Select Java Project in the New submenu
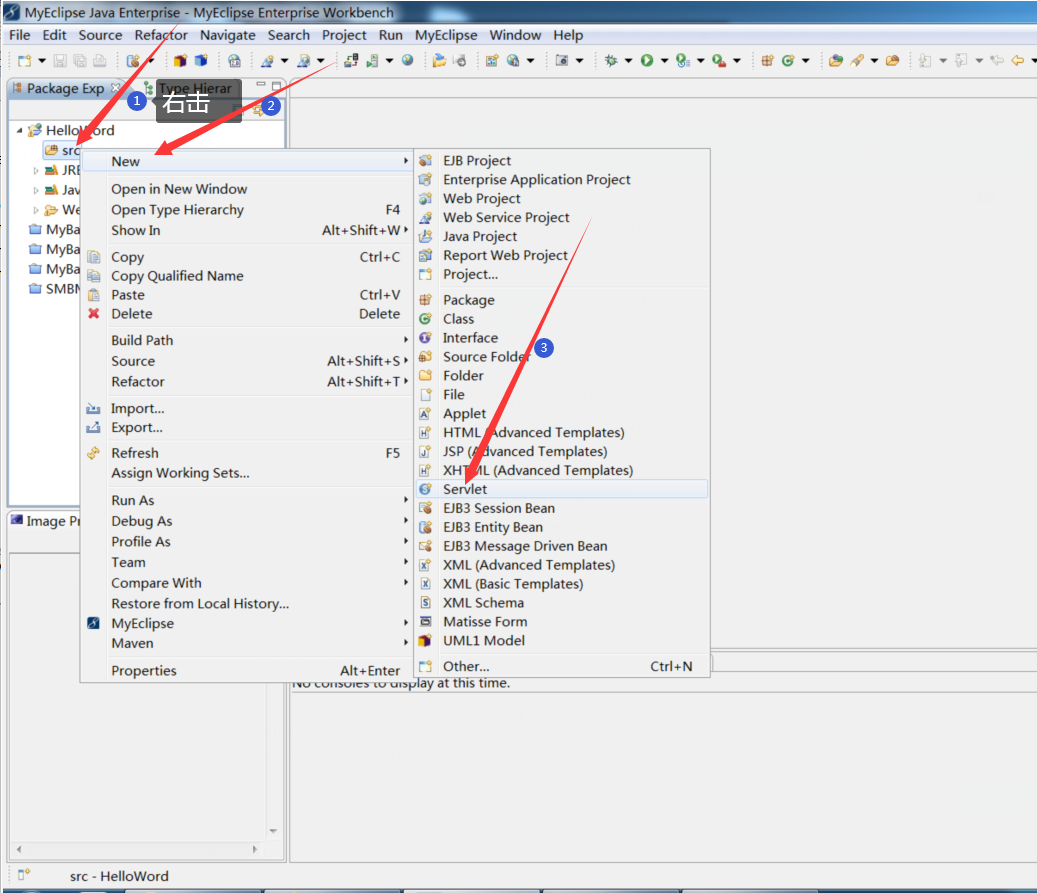This screenshot has height=893, width=1037. click(x=562, y=236)
